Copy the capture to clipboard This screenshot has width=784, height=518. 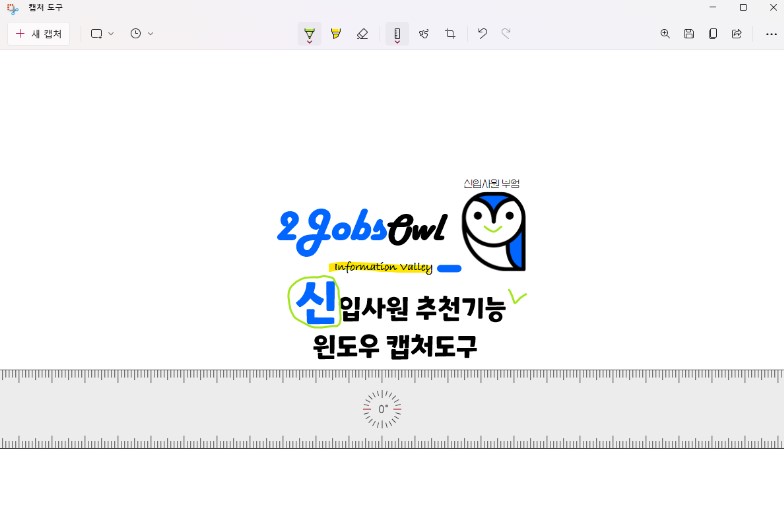coord(713,34)
